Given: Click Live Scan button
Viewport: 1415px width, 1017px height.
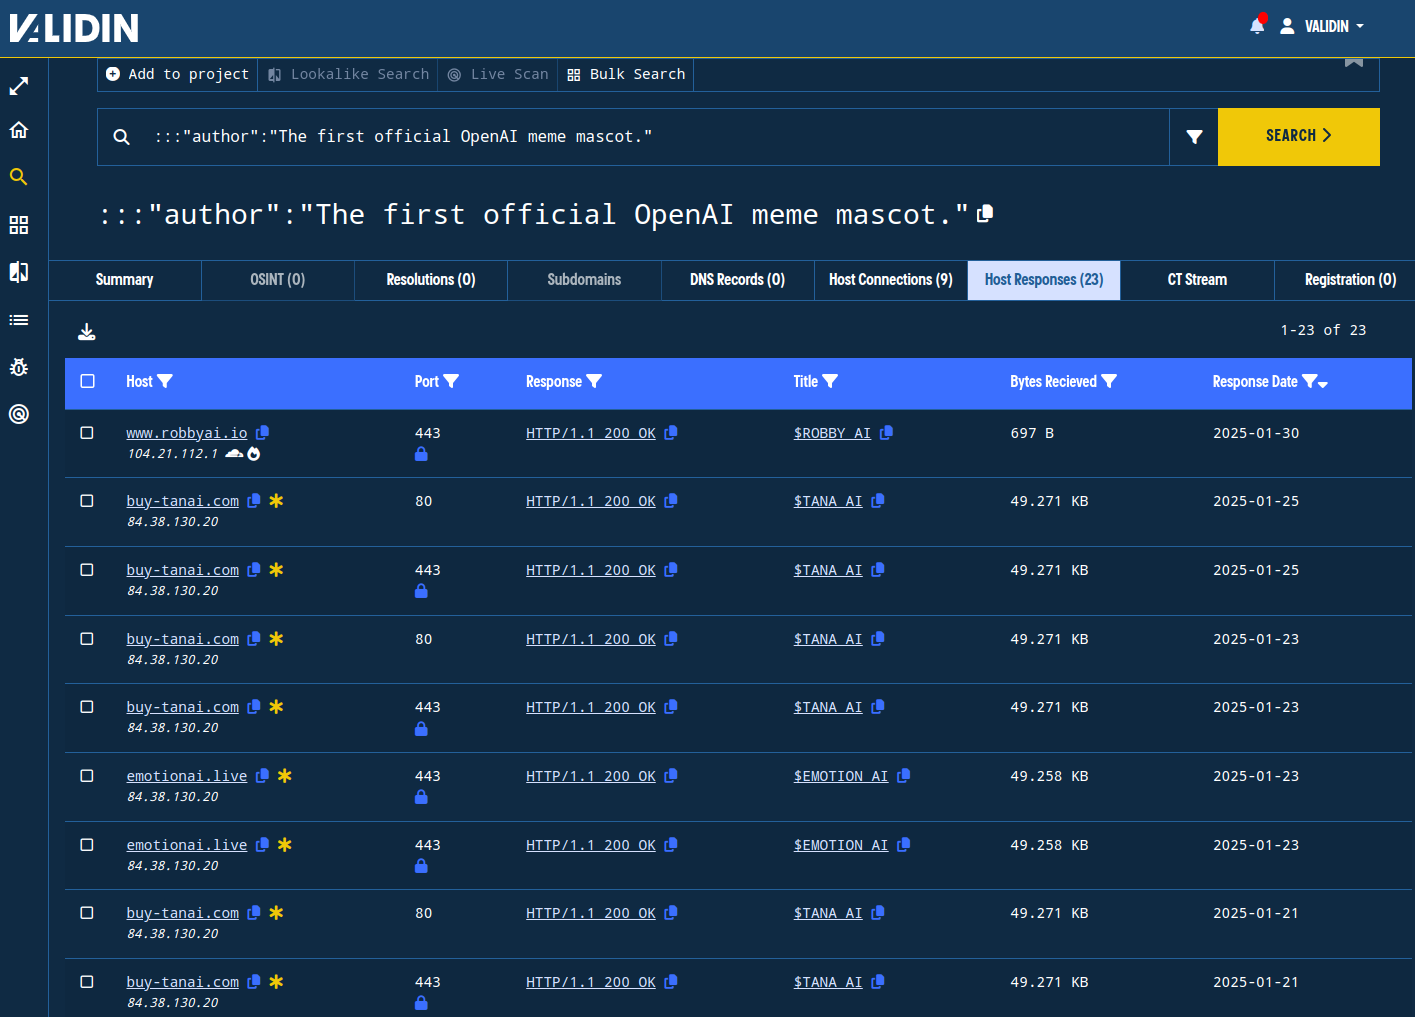Looking at the screenshot, I should [x=498, y=74].
